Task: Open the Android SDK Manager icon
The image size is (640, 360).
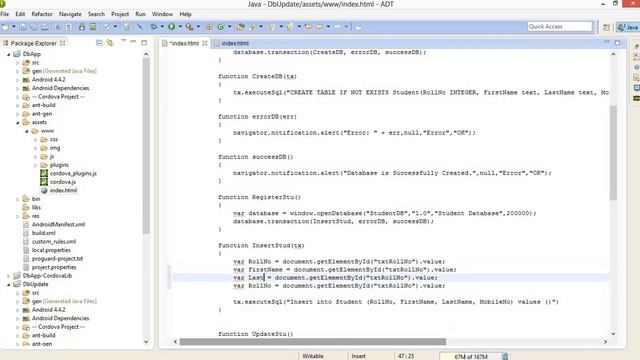Action: (x=82, y=27)
